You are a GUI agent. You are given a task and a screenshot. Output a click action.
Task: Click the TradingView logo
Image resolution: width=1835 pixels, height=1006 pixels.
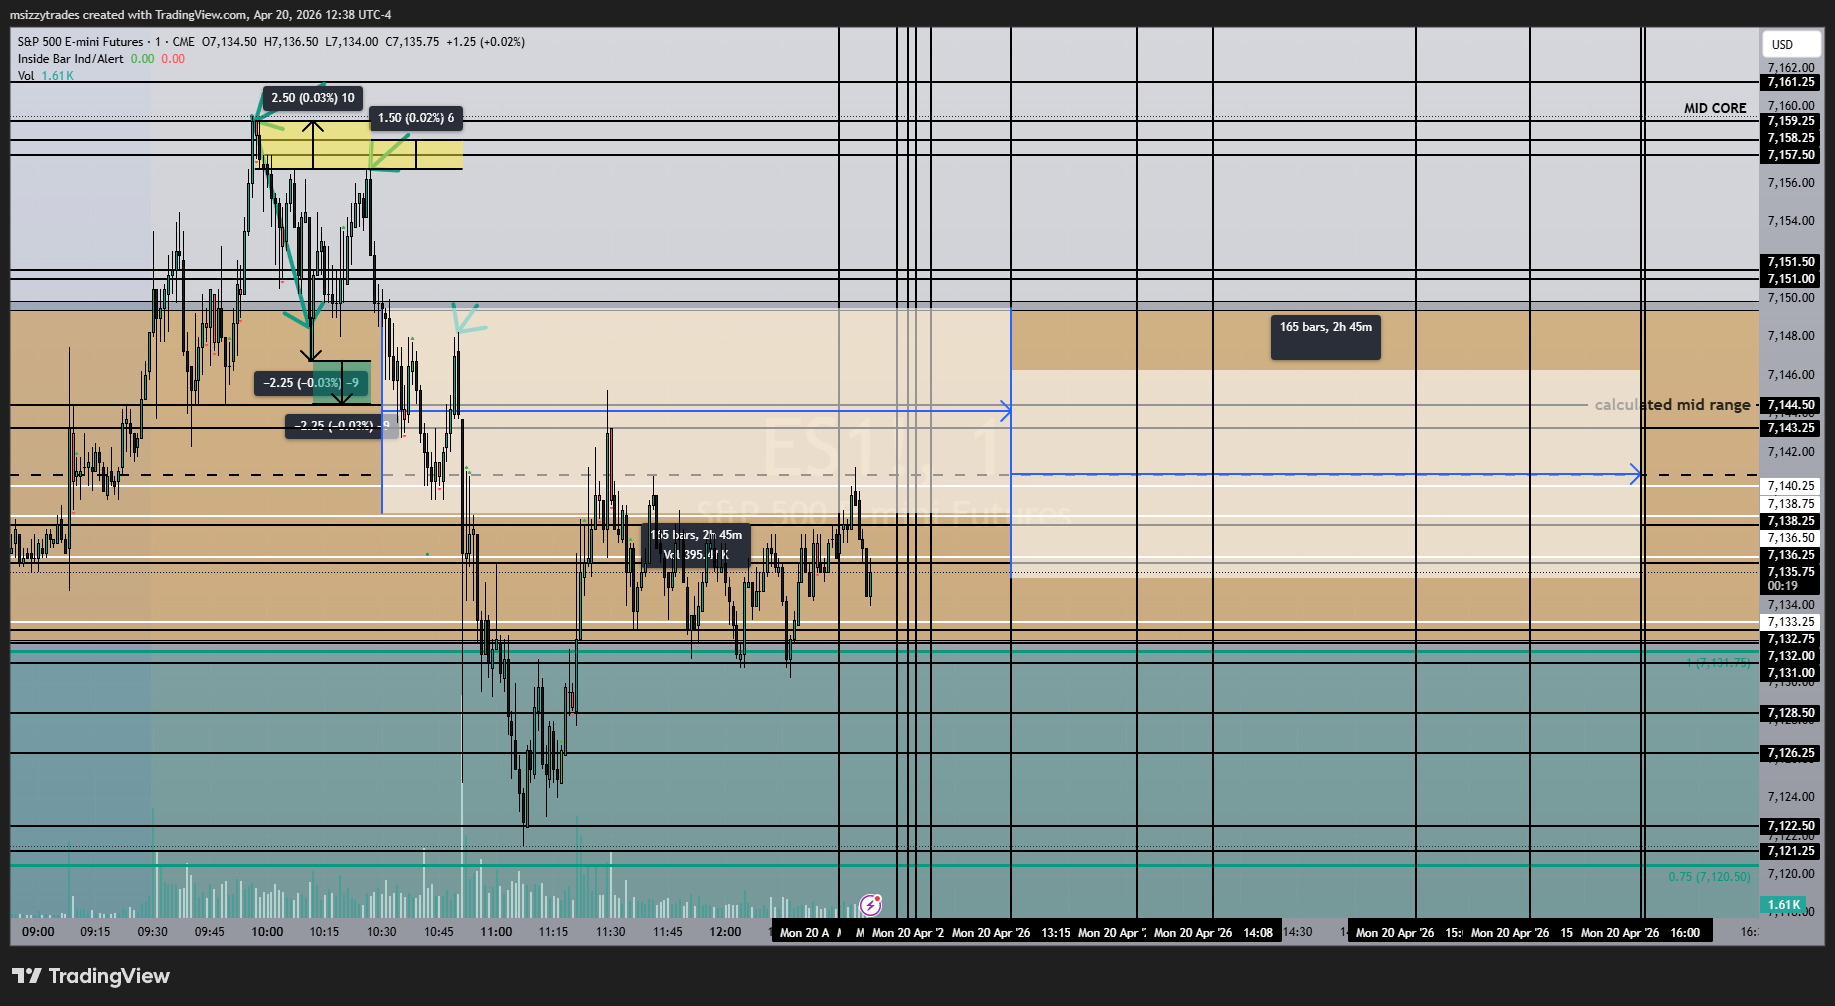[91, 976]
